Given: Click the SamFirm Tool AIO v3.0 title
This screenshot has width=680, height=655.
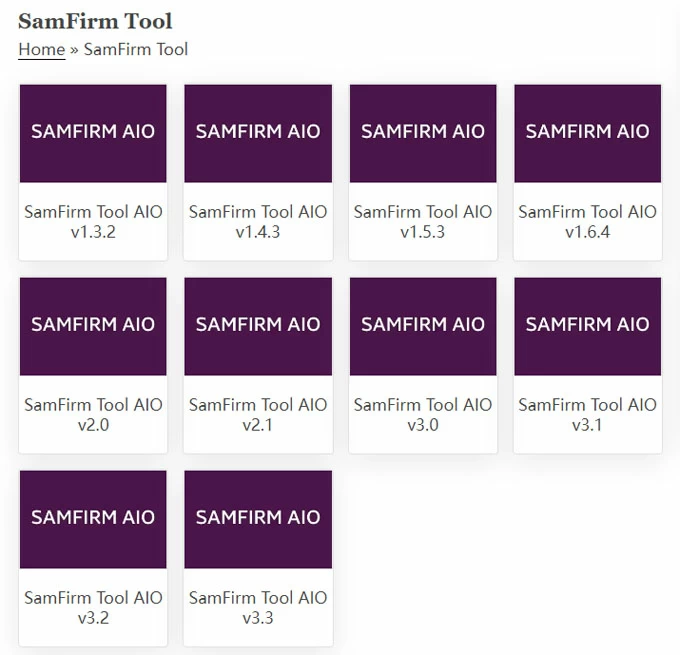Looking at the screenshot, I should click(423, 415).
